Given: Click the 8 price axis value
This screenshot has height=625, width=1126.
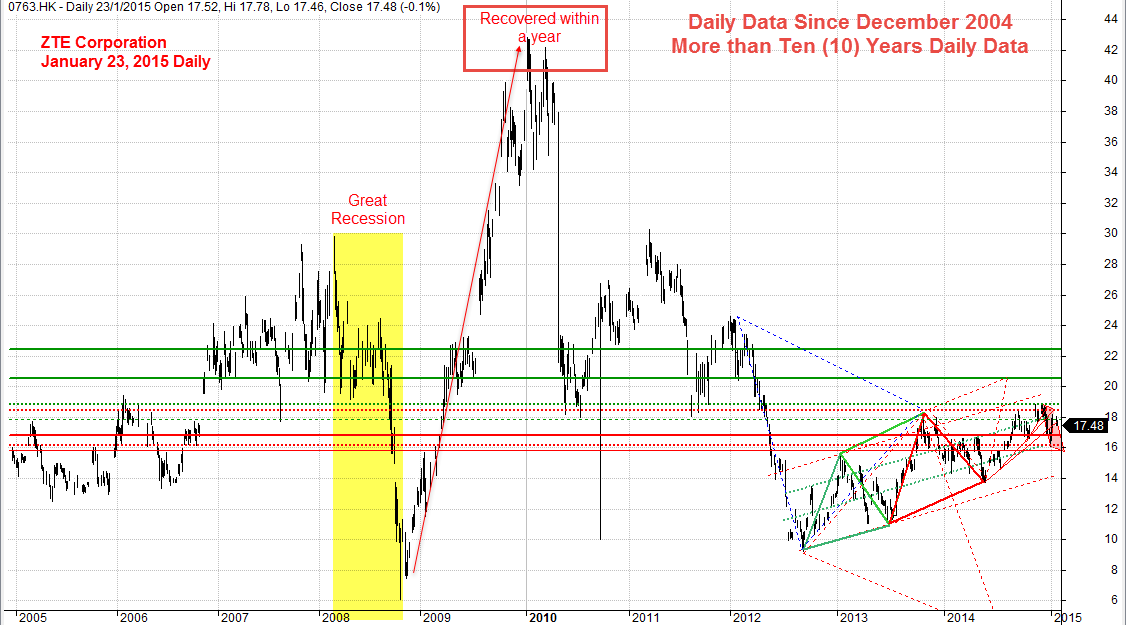Looking at the screenshot, I should 1115,570.
